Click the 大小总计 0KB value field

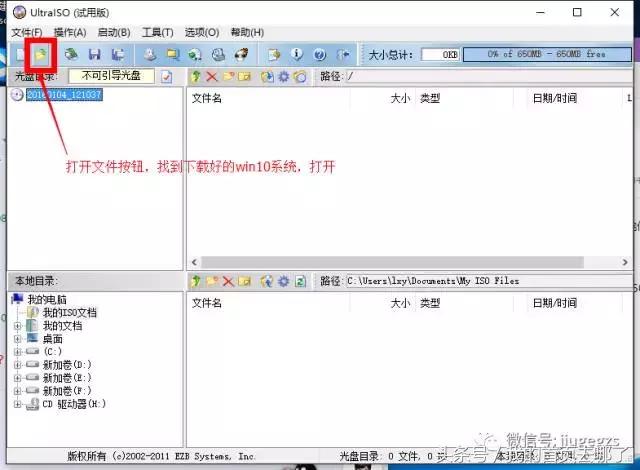pos(440,55)
